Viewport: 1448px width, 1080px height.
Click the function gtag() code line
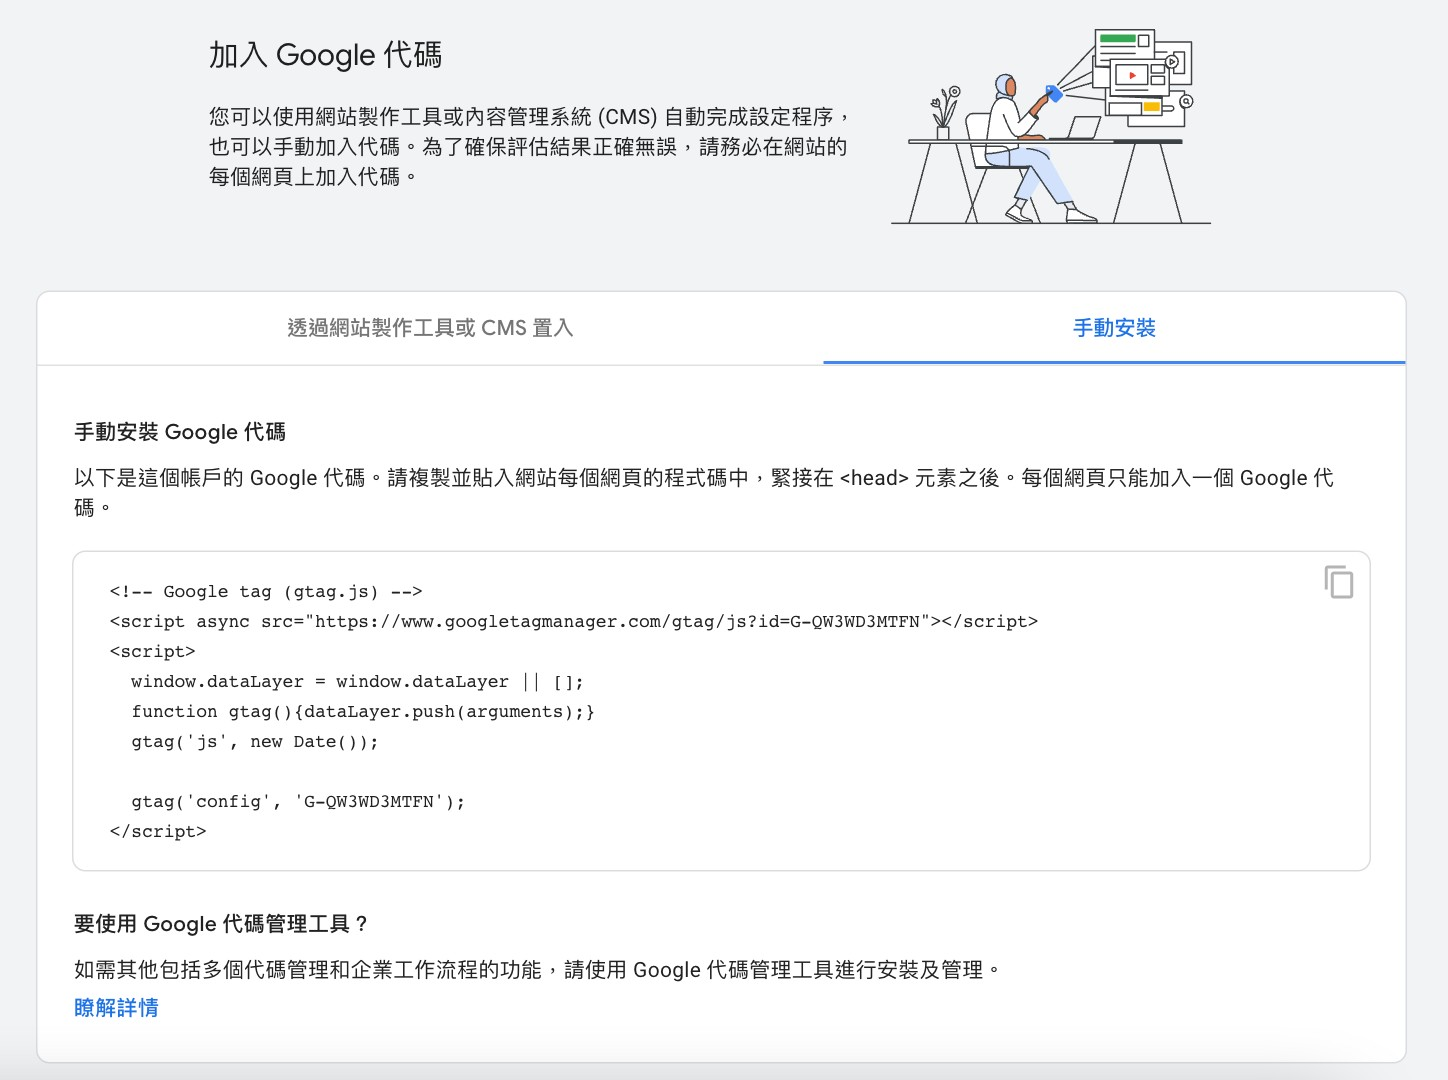click(363, 712)
